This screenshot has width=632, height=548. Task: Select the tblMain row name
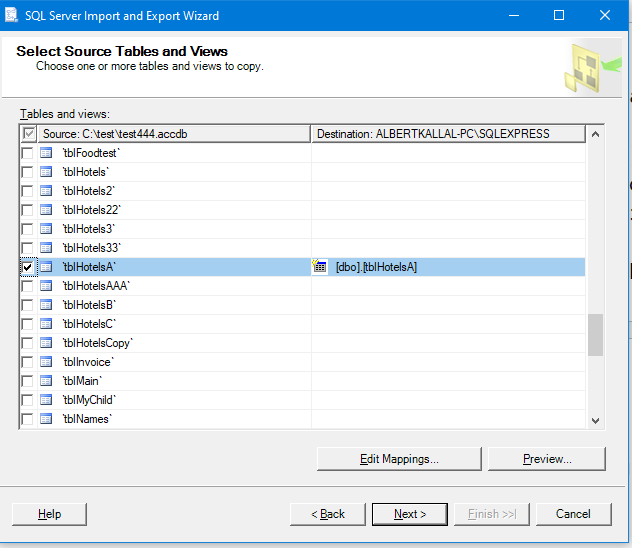(x=82, y=381)
